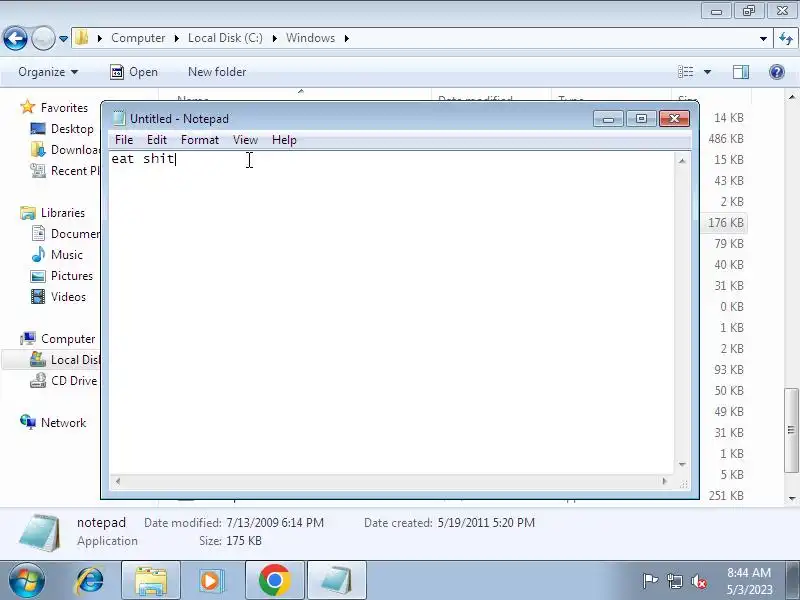Image resolution: width=800 pixels, height=600 pixels.
Task: Open the Notepad Format menu
Action: (x=199, y=140)
